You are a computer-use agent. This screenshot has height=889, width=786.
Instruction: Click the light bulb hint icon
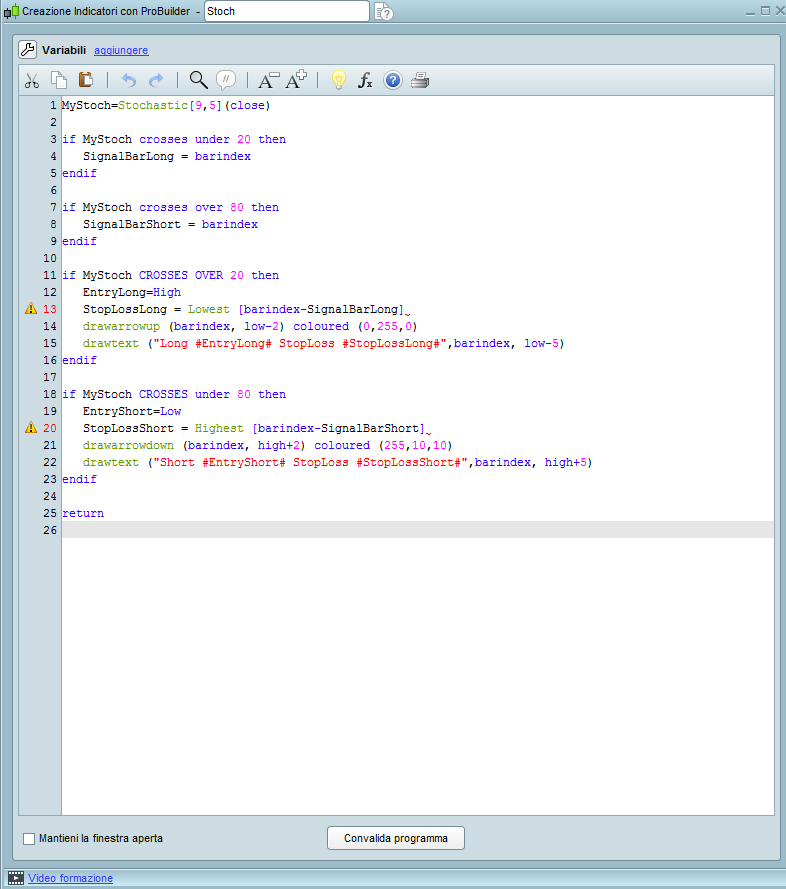338,81
